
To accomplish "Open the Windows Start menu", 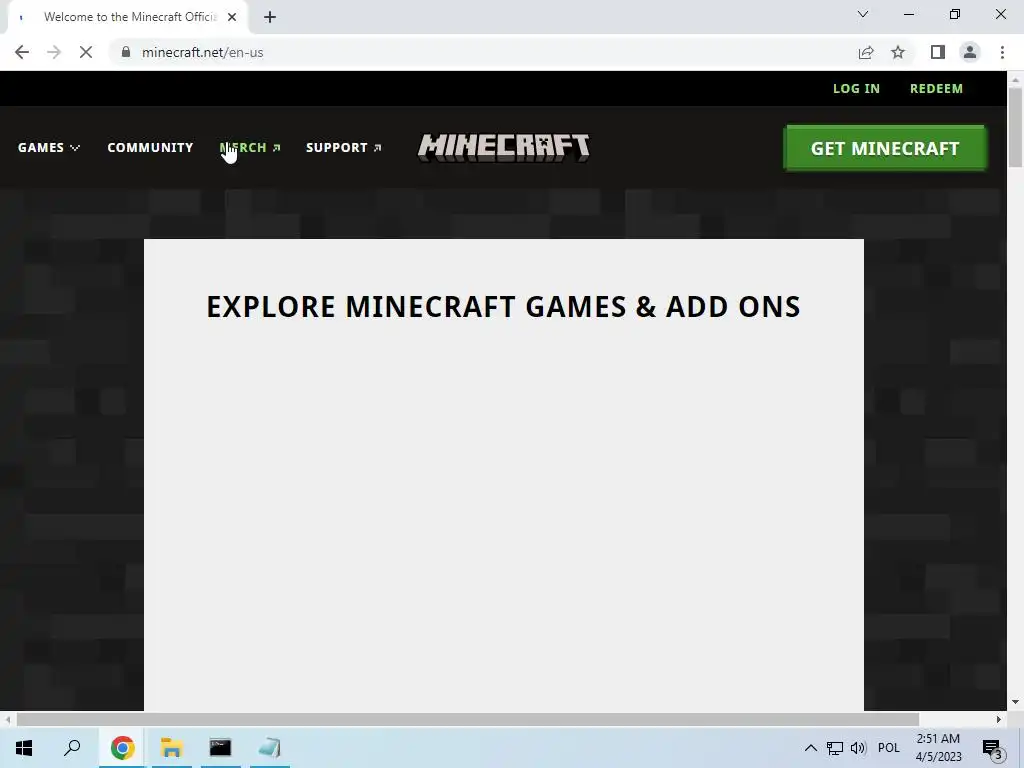I will click(24, 748).
